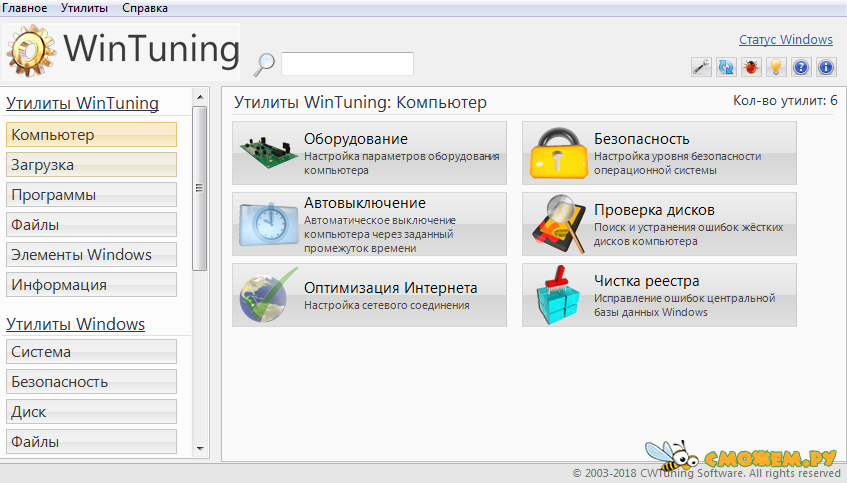847x483 pixels.
Task: Click the CWTuning Software copyright text
Action: coord(706,473)
